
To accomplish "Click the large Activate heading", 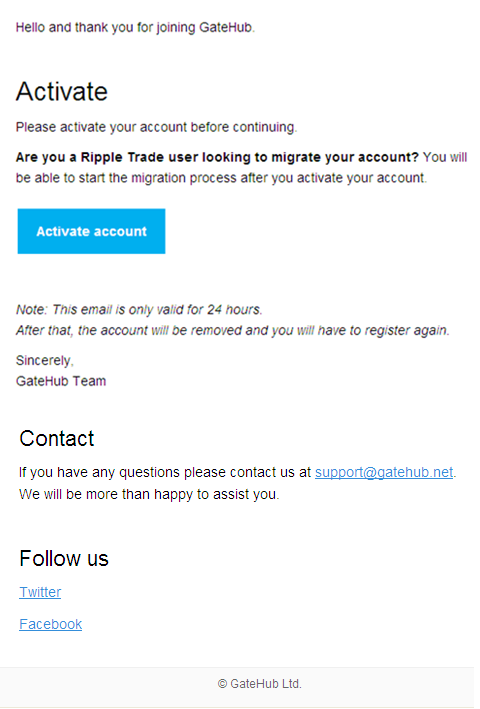I will pos(62,91).
